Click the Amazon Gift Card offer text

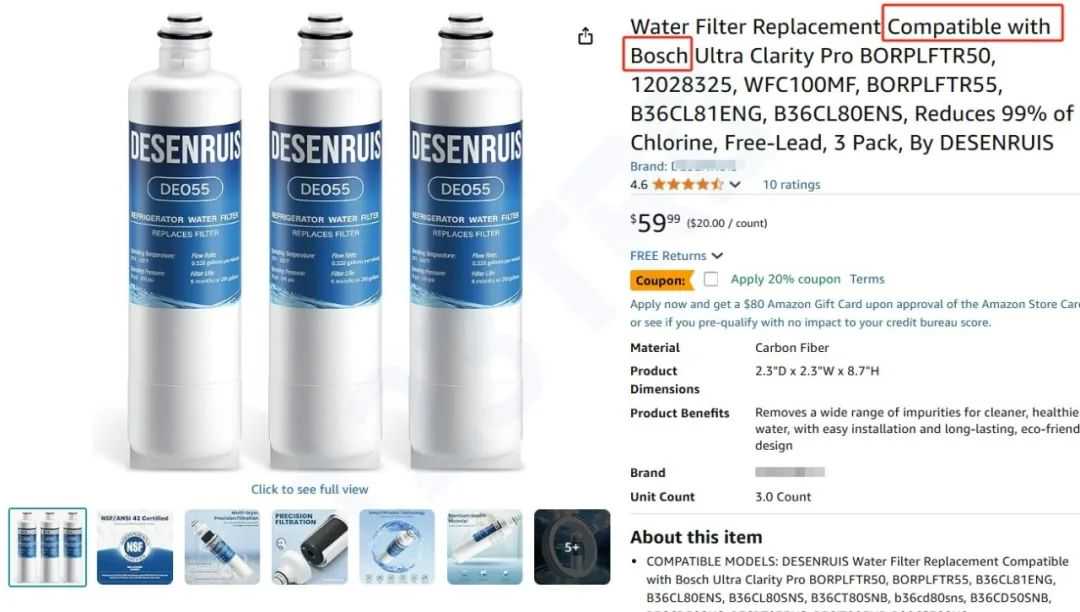click(854, 313)
